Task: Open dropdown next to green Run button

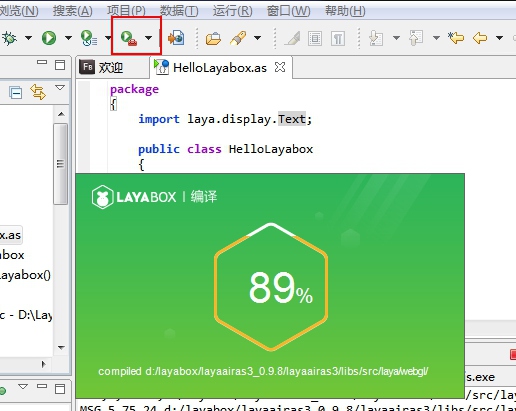Action: coord(68,38)
